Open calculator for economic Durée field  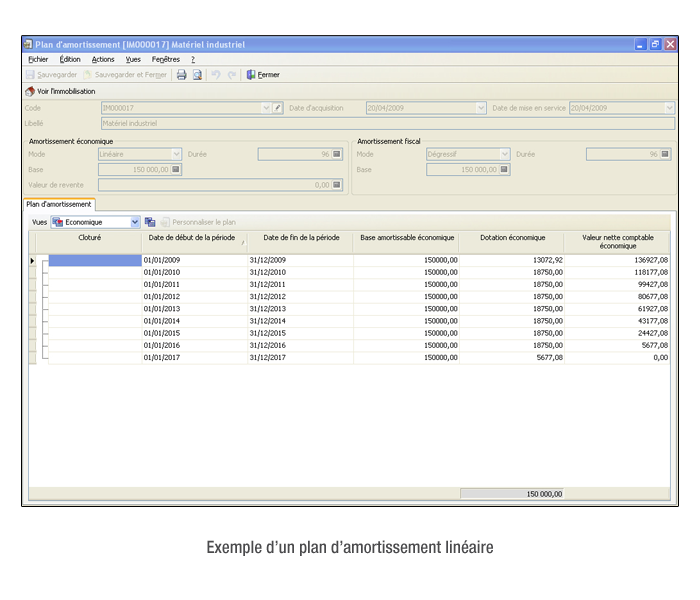(x=337, y=154)
